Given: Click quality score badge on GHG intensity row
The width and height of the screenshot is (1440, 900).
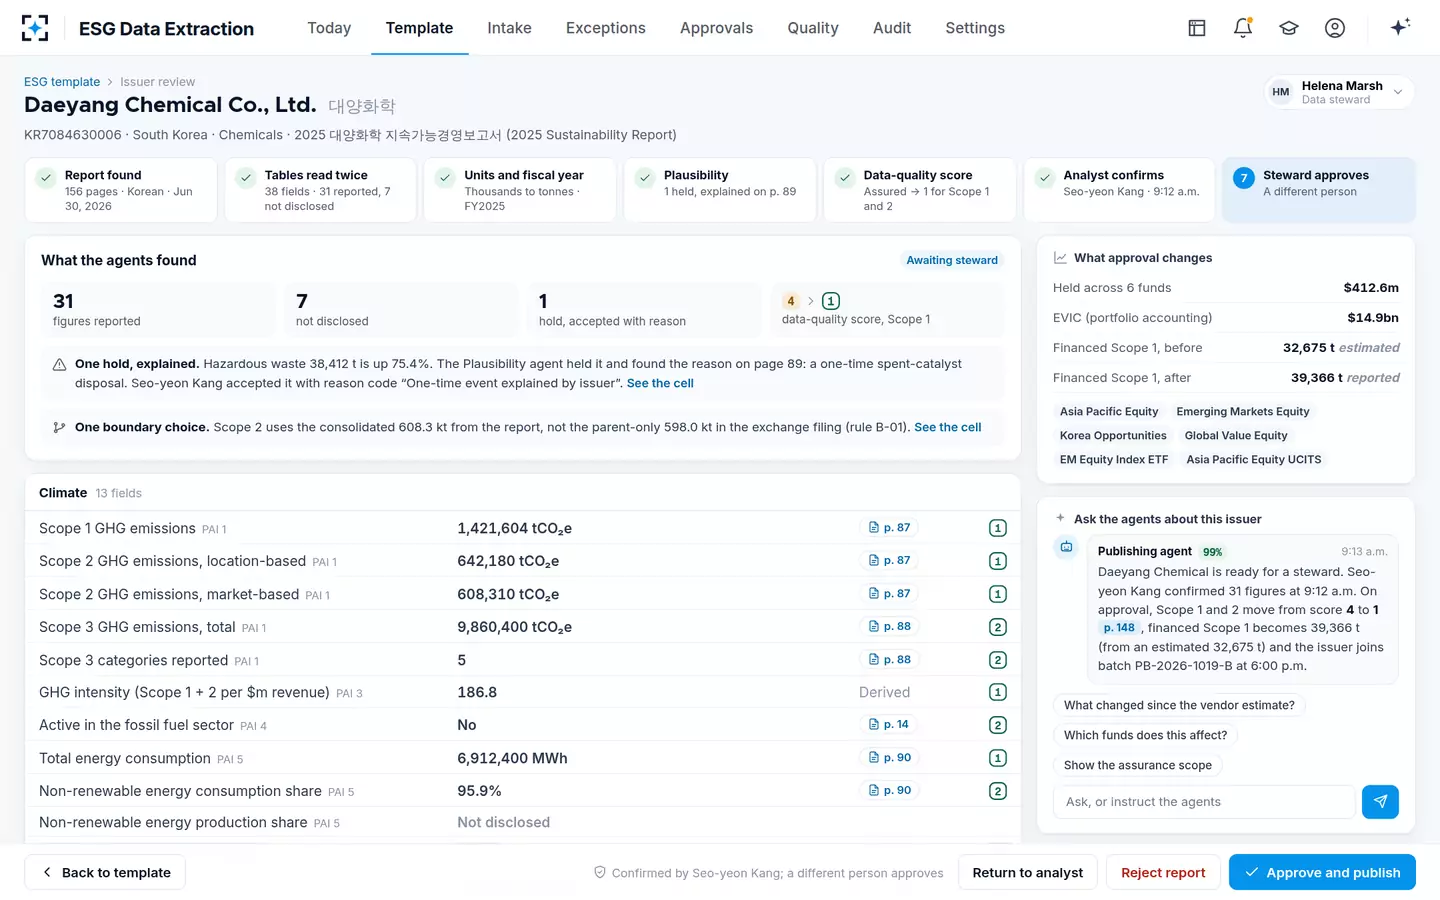Looking at the screenshot, I should coord(997,692).
